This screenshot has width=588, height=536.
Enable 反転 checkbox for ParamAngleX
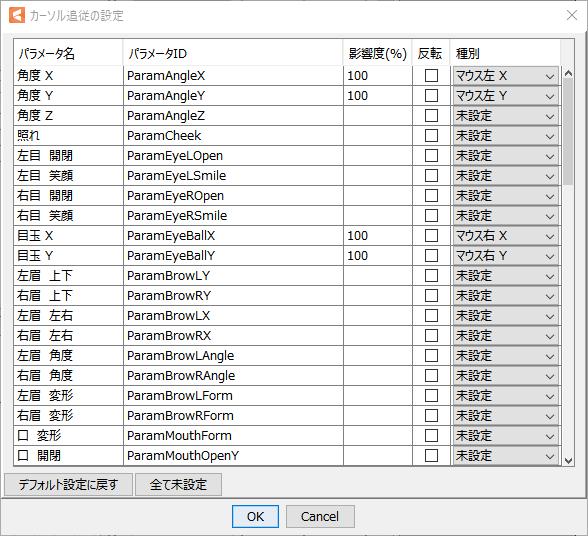pos(431,76)
